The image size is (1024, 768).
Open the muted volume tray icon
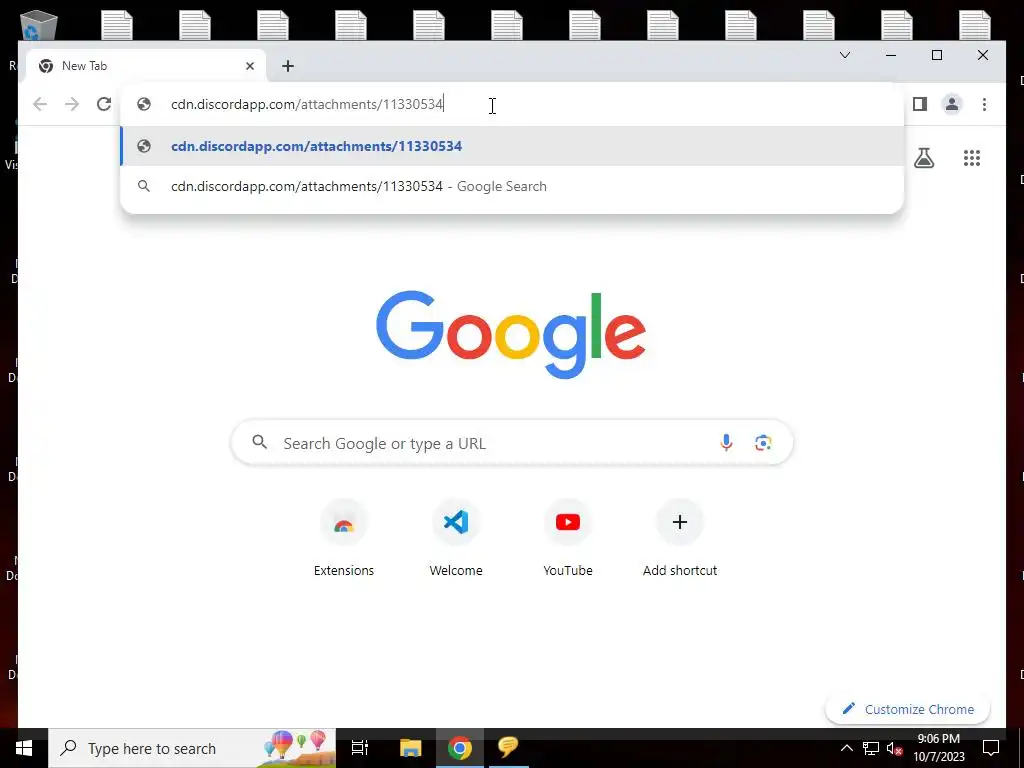895,748
